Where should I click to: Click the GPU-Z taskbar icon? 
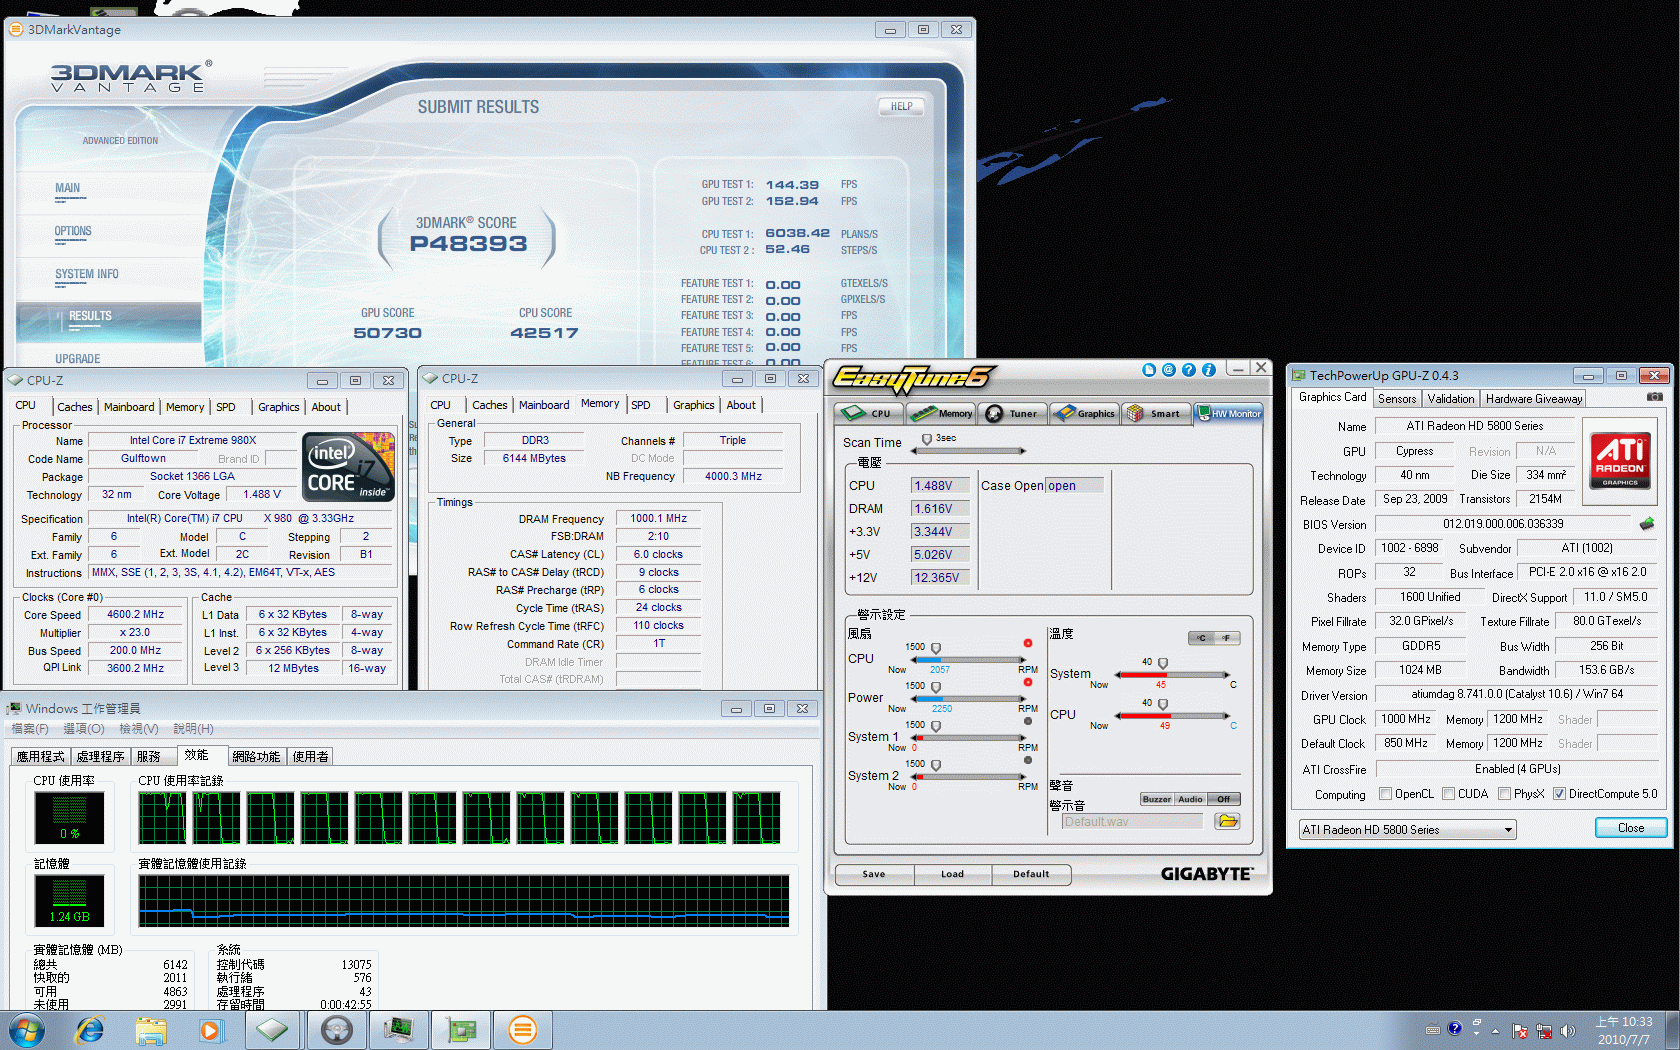(460, 1030)
